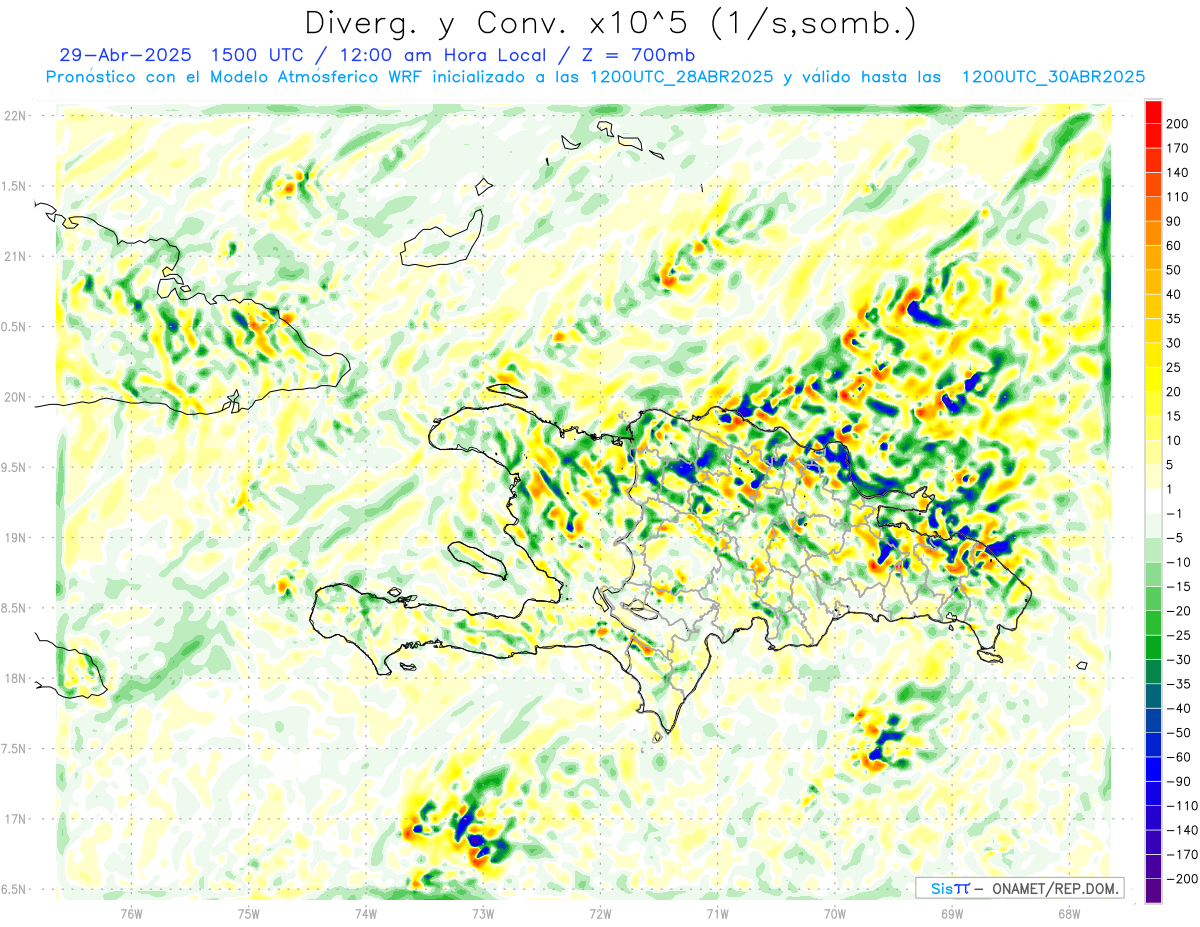Click the positive '25' color scale value
The width and height of the screenshot is (1200, 927).
click(x=1176, y=367)
